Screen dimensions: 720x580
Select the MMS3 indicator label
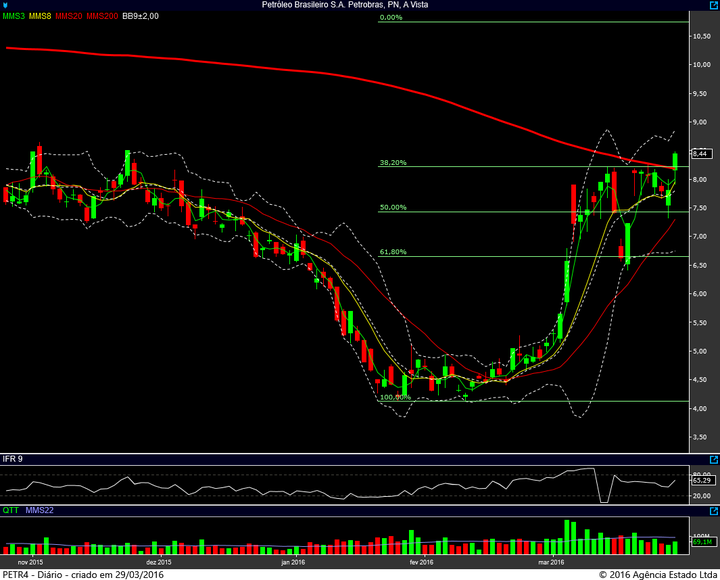[14, 16]
